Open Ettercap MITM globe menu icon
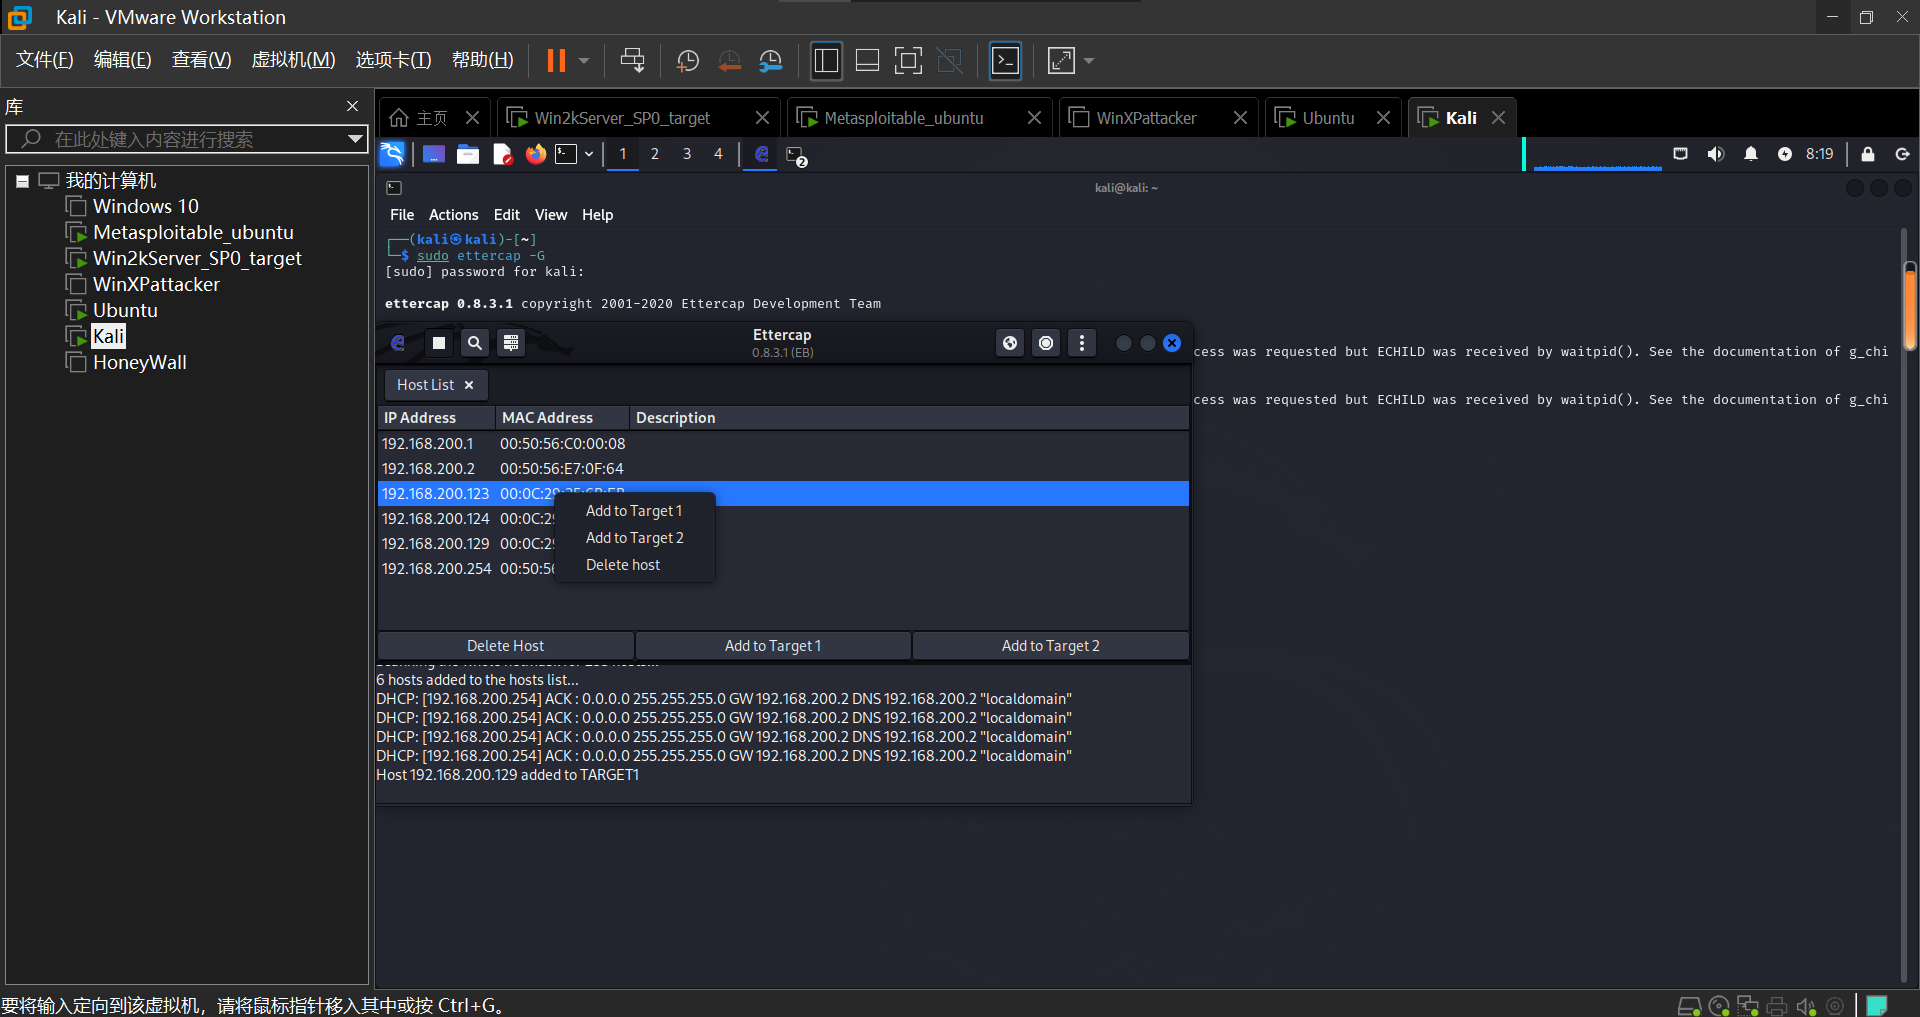The image size is (1920, 1017). 1010,343
